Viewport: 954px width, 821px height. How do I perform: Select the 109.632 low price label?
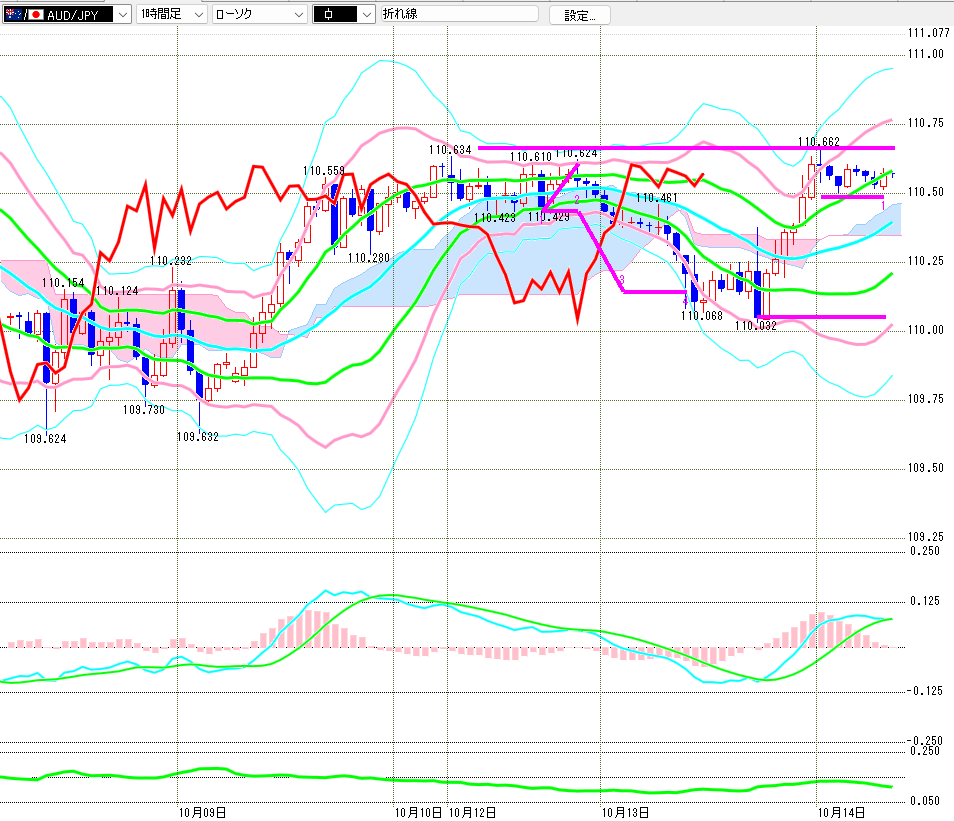(198, 437)
